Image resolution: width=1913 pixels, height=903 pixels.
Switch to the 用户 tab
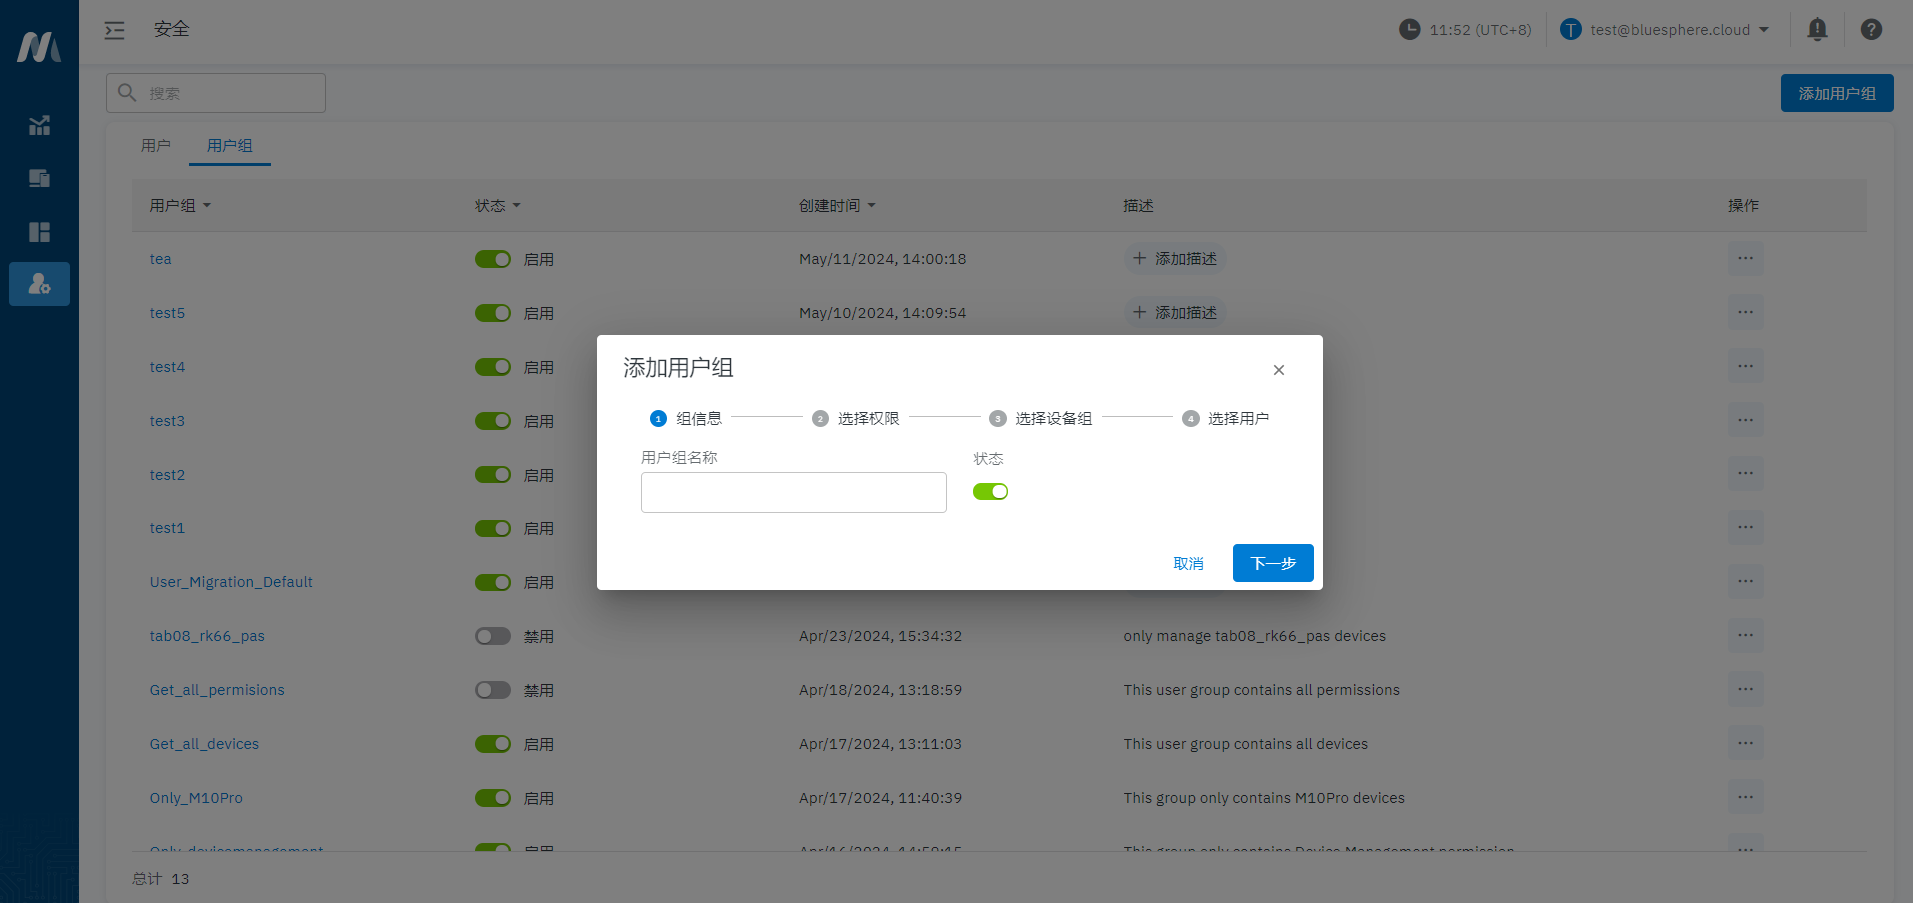(x=155, y=146)
